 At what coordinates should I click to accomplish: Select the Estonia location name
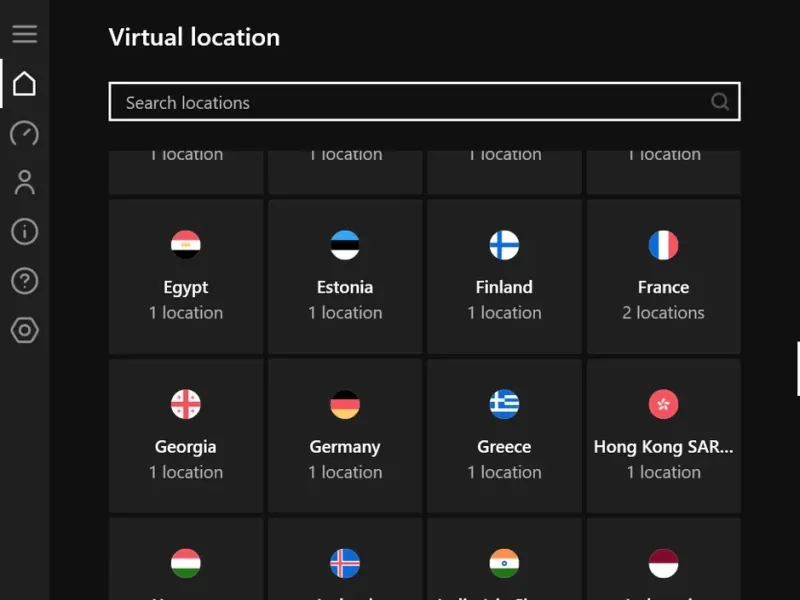(x=345, y=287)
